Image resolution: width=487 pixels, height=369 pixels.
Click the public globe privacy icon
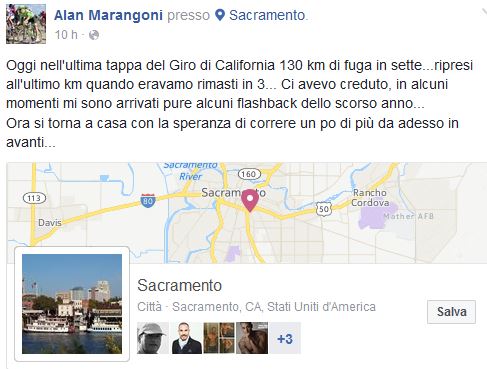pyautogui.click(x=94, y=35)
